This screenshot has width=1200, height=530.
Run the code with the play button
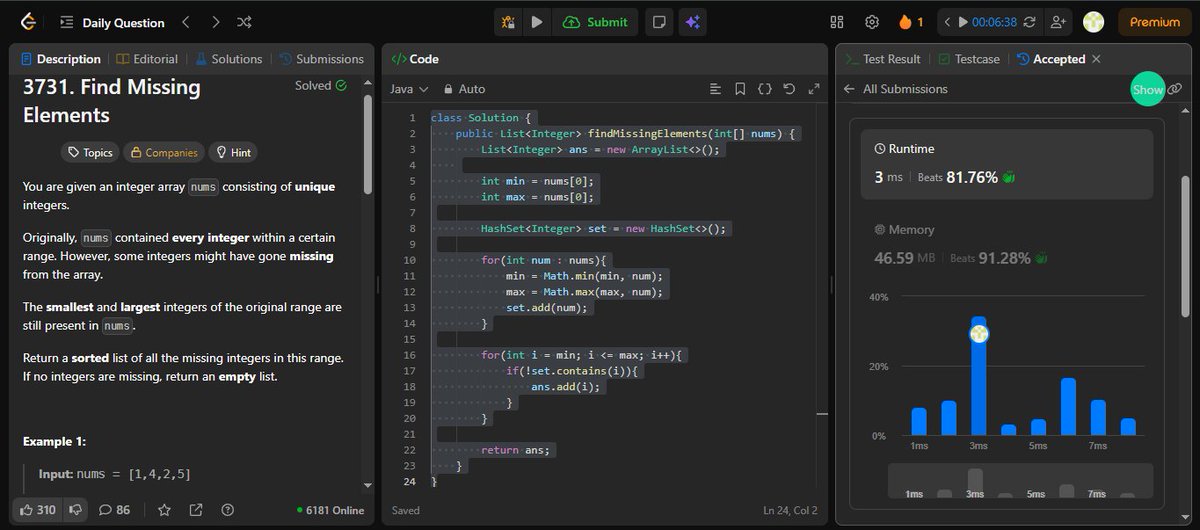537,22
